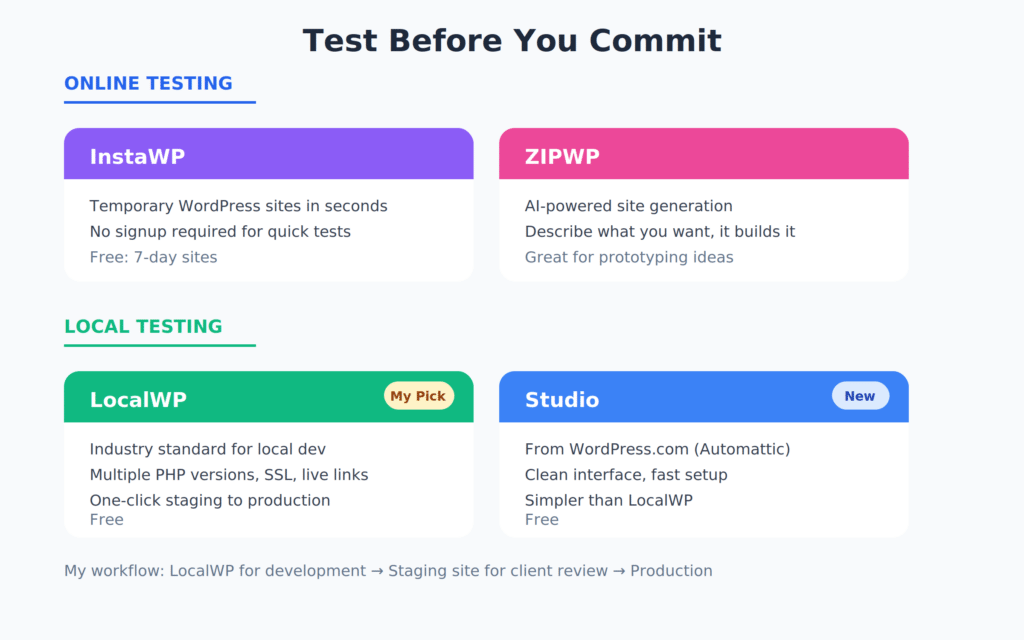Viewport: 1024px width, 640px height.
Task: Click the "Free: 7-day sites" label
Action: (153, 257)
